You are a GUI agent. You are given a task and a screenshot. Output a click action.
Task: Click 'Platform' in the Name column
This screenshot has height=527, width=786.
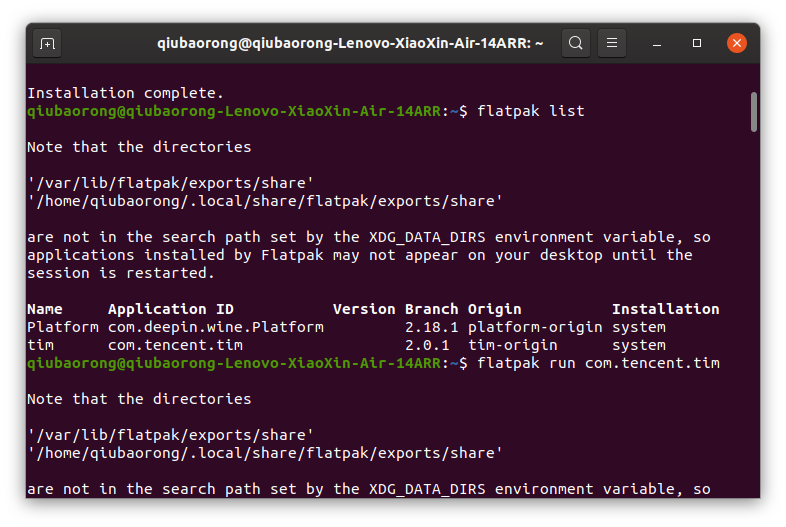point(63,327)
